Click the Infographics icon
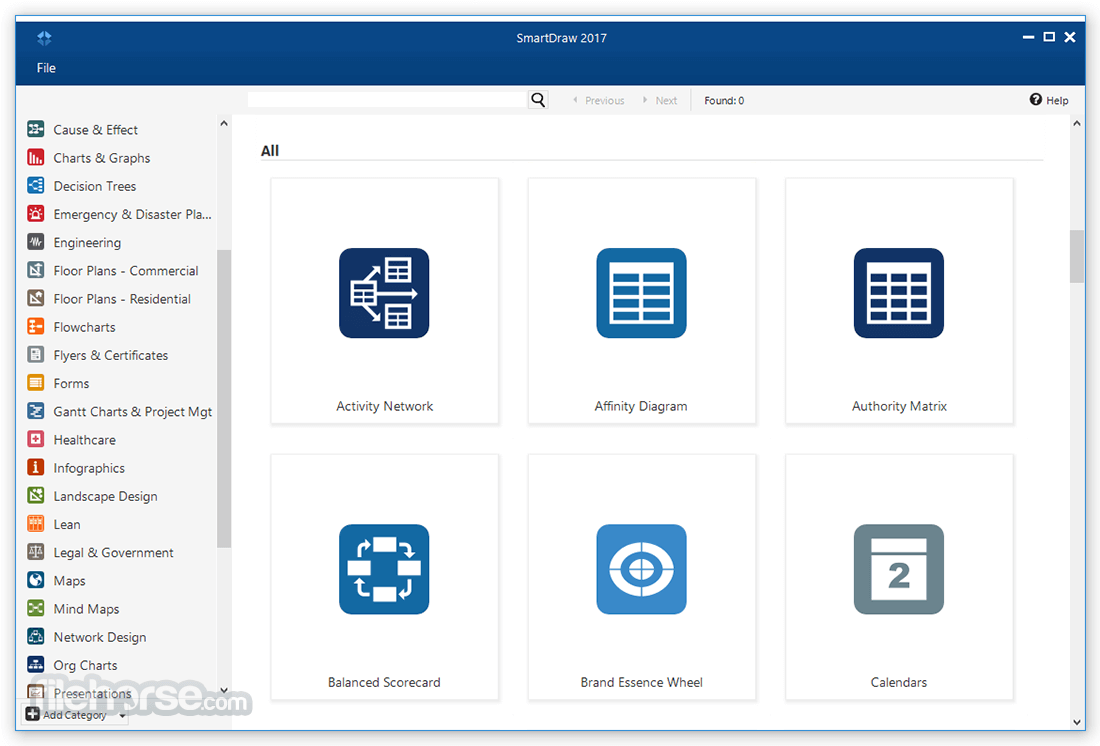 [36, 467]
